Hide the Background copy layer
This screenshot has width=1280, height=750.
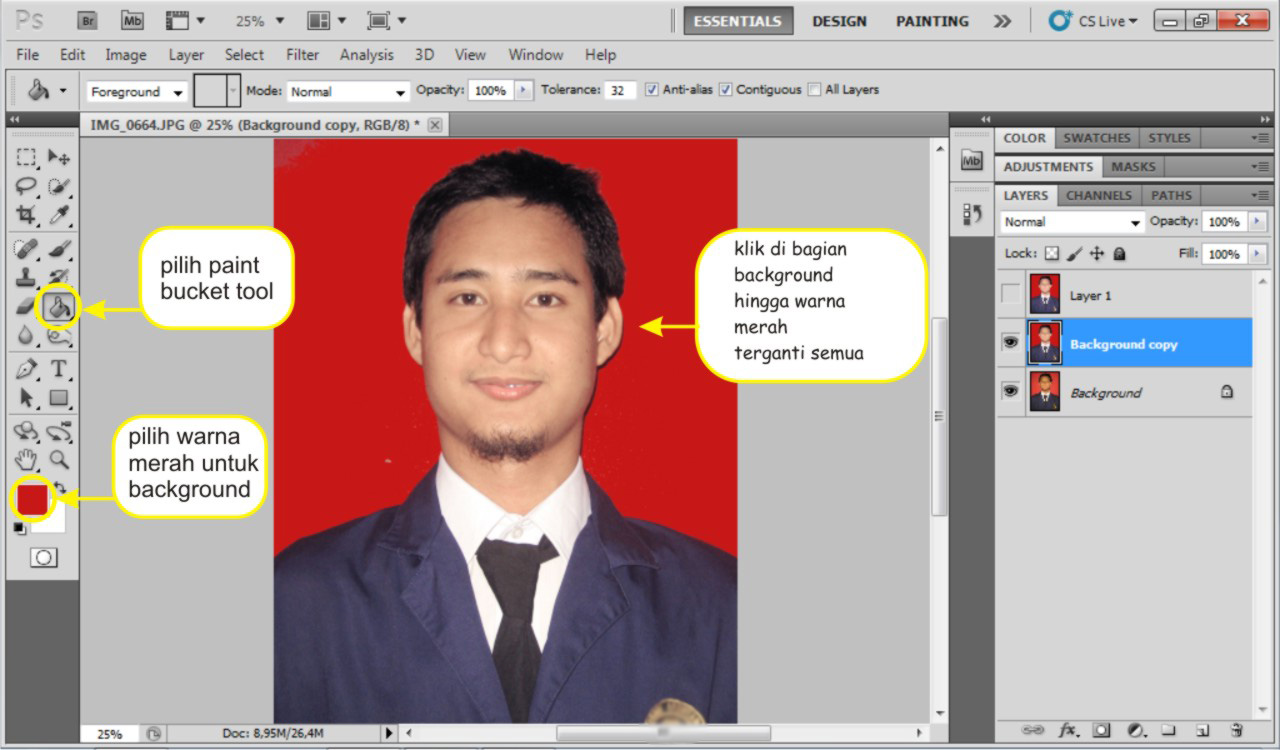click(1011, 343)
